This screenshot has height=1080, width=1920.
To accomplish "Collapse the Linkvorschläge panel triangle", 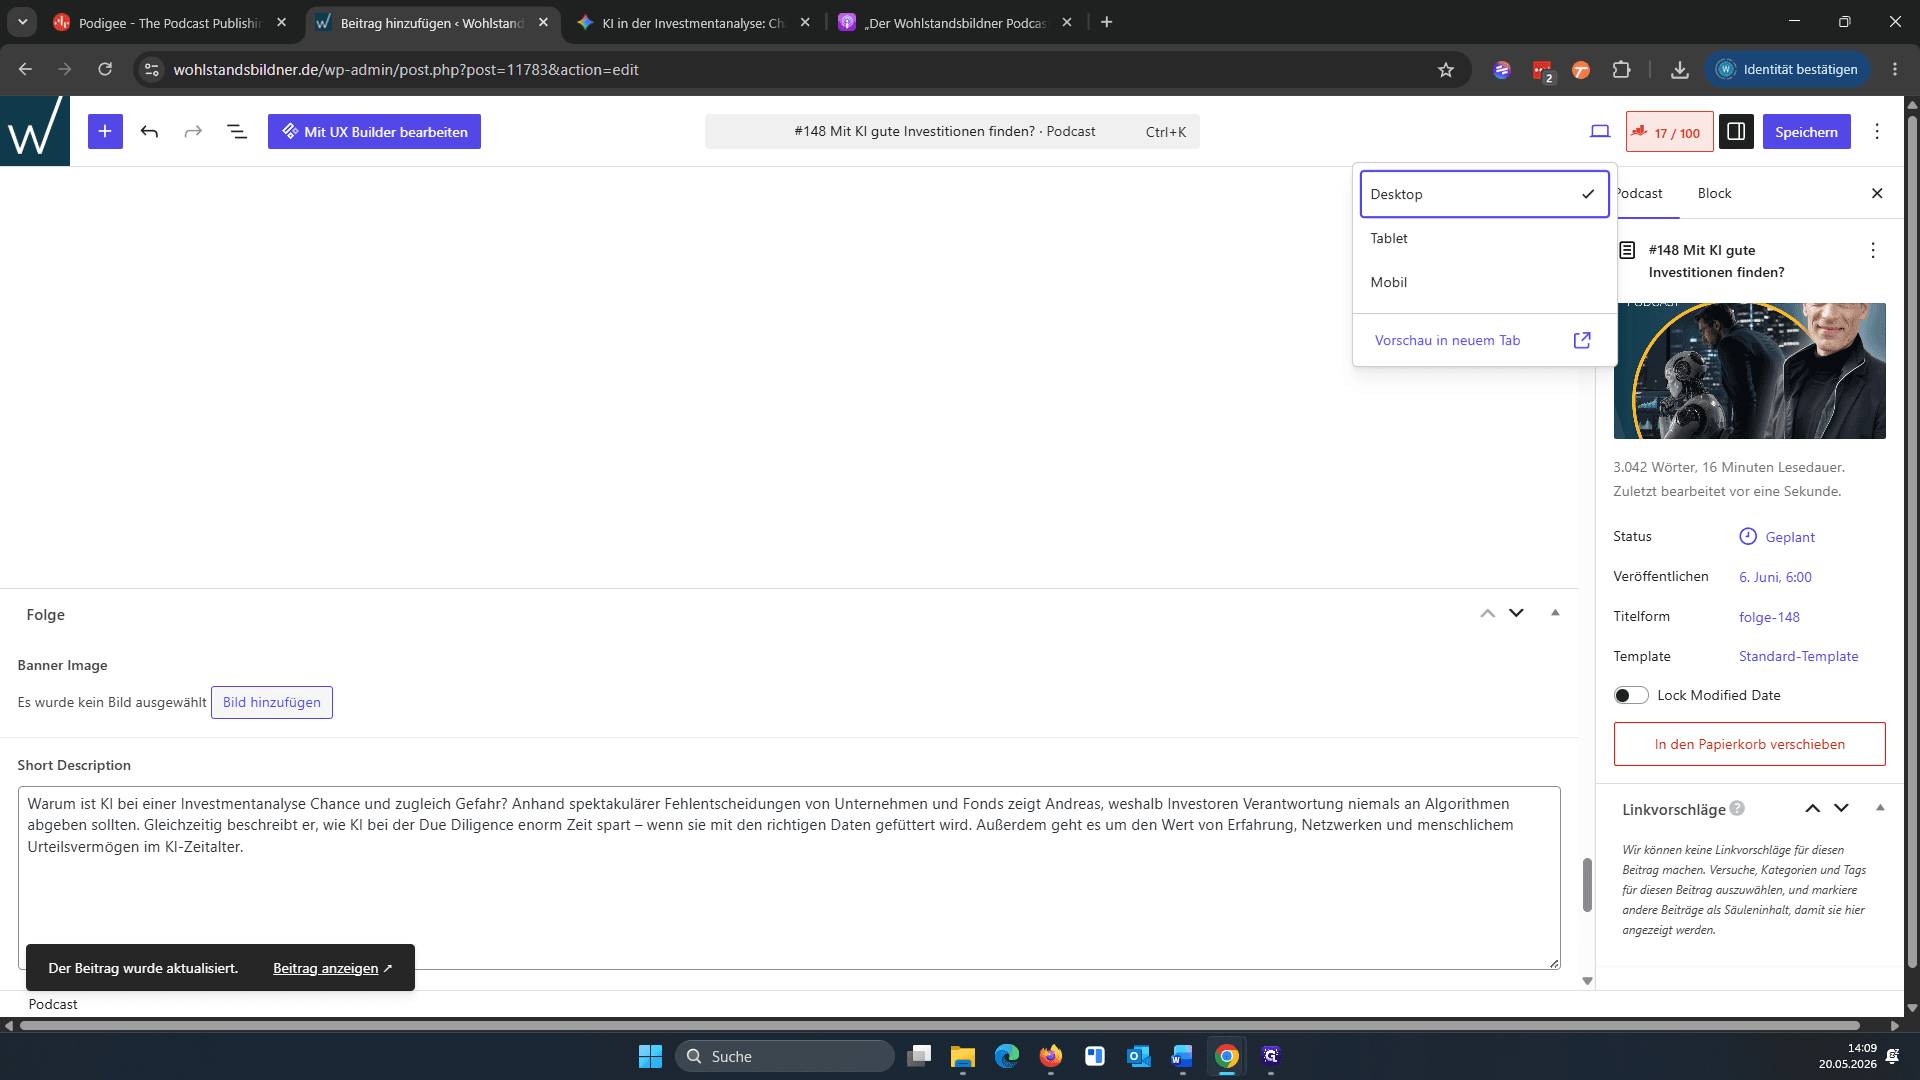I will [x=1880, y=808].
